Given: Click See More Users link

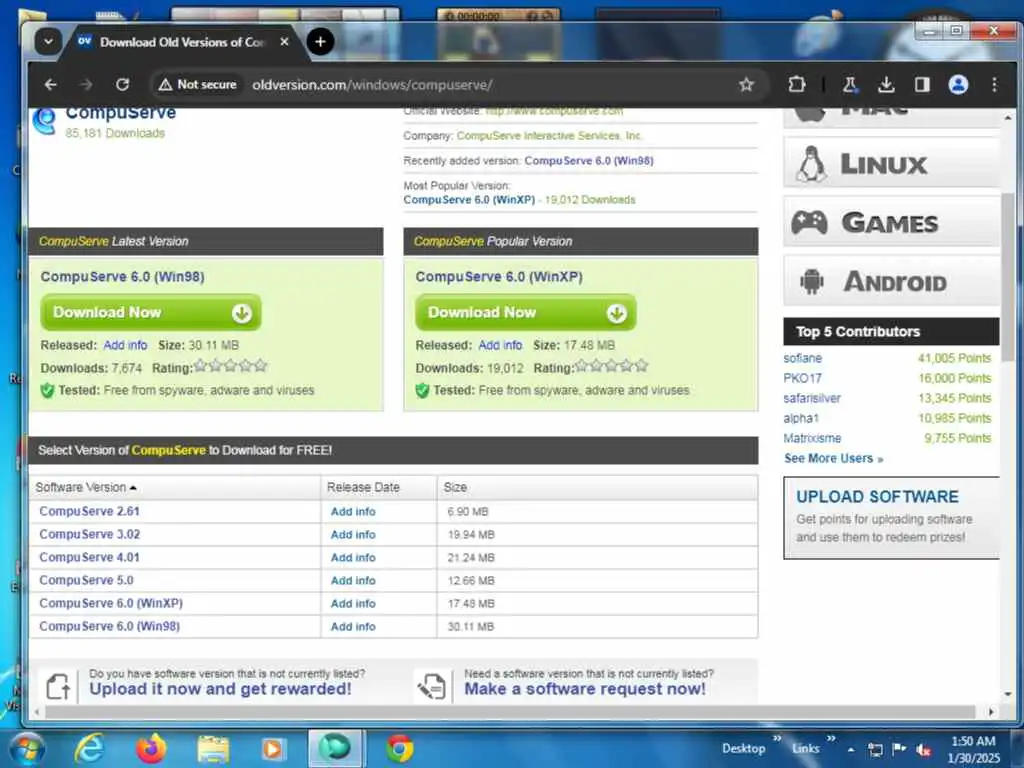Looking at the screenshot, I should [833, 458].
